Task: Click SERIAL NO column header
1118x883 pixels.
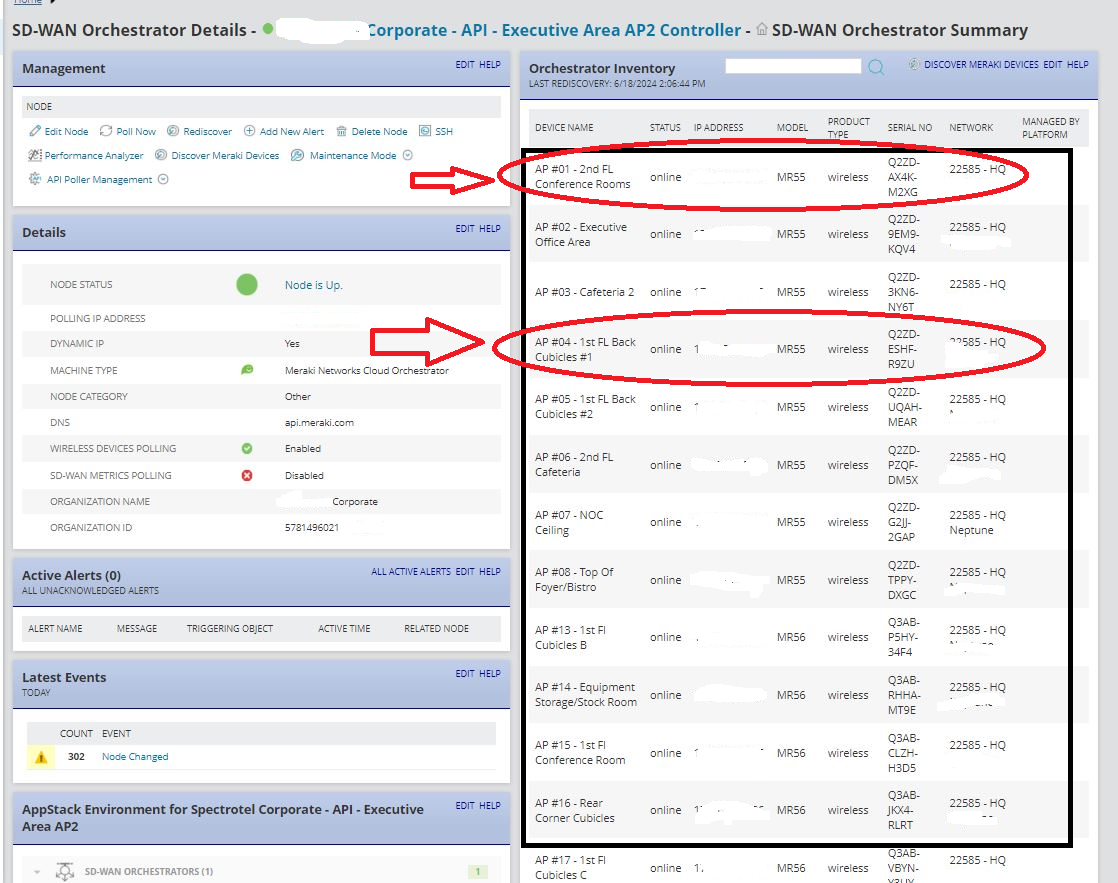Action: point(909,128)
